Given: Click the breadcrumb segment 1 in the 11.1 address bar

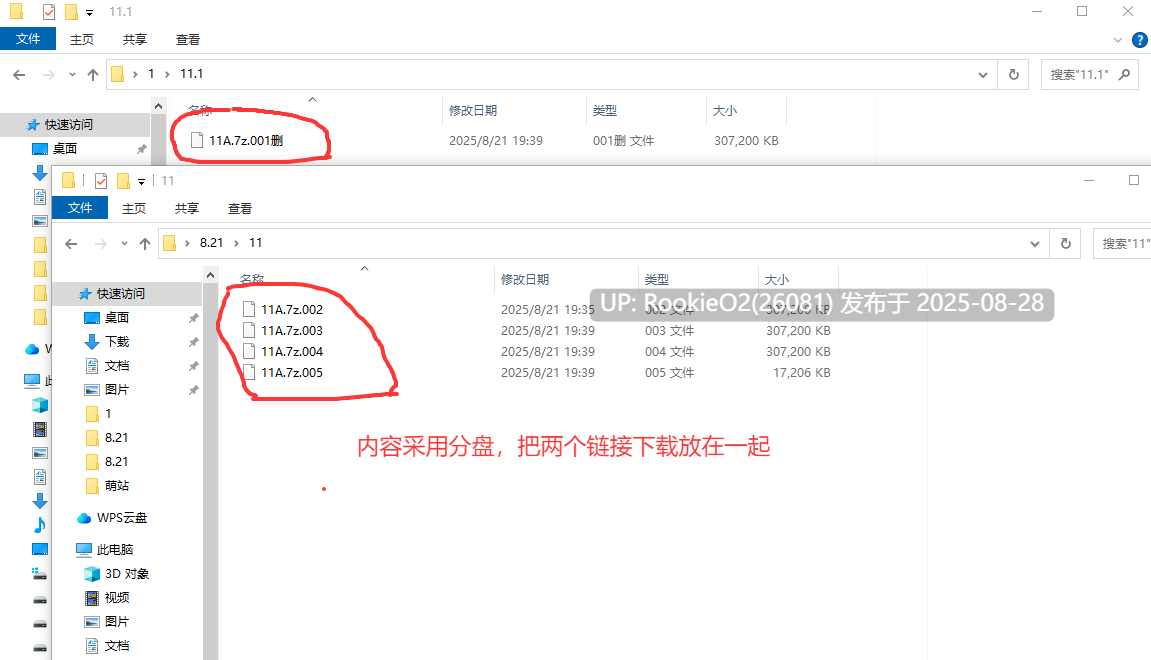Looking at the screenshot, I should tap(151, 74).
